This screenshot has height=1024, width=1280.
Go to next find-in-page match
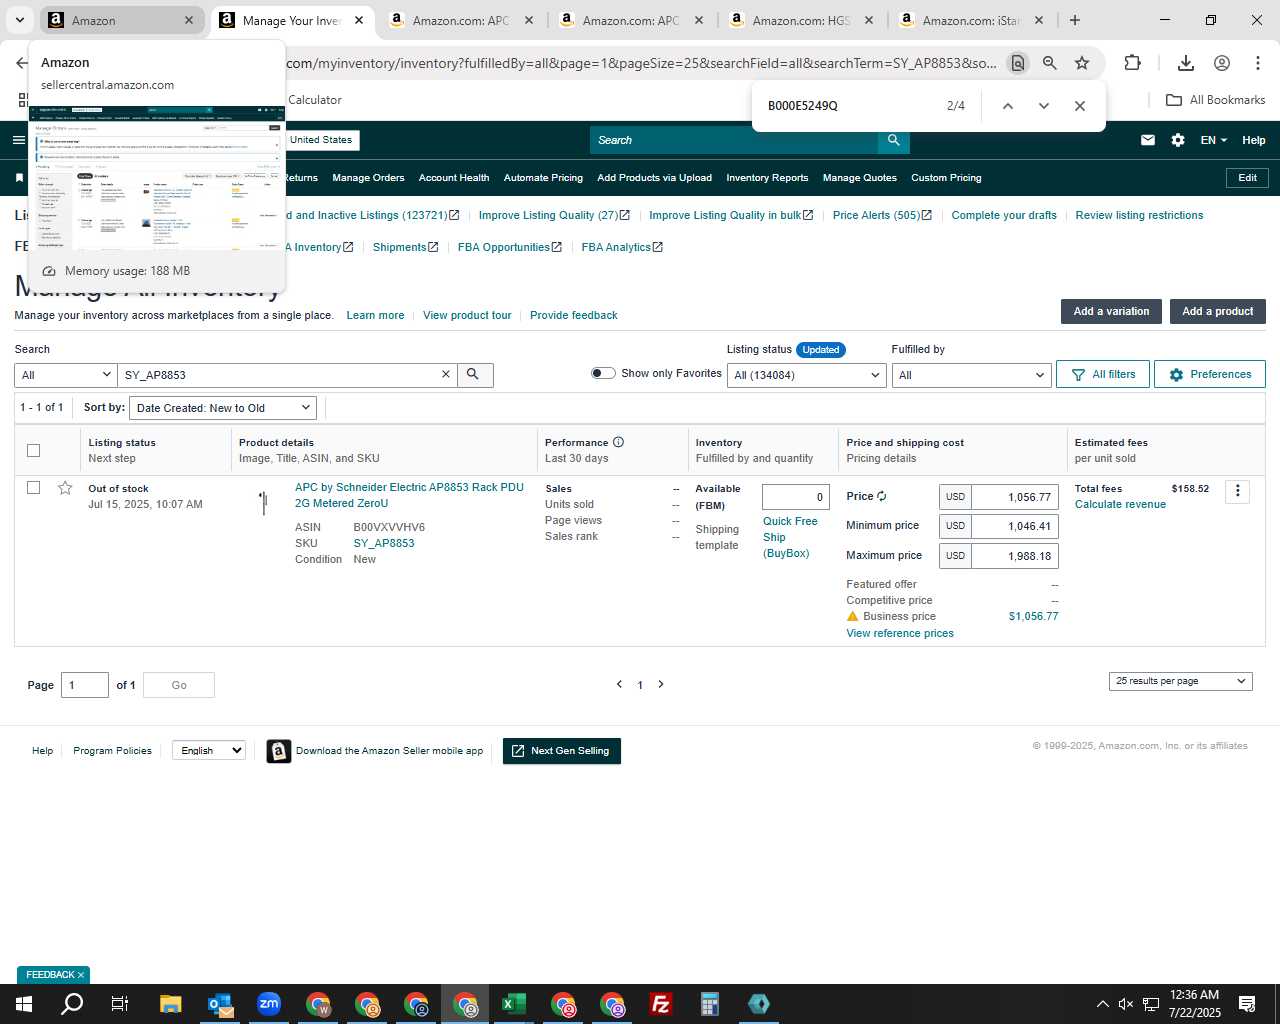point(1044,106)
